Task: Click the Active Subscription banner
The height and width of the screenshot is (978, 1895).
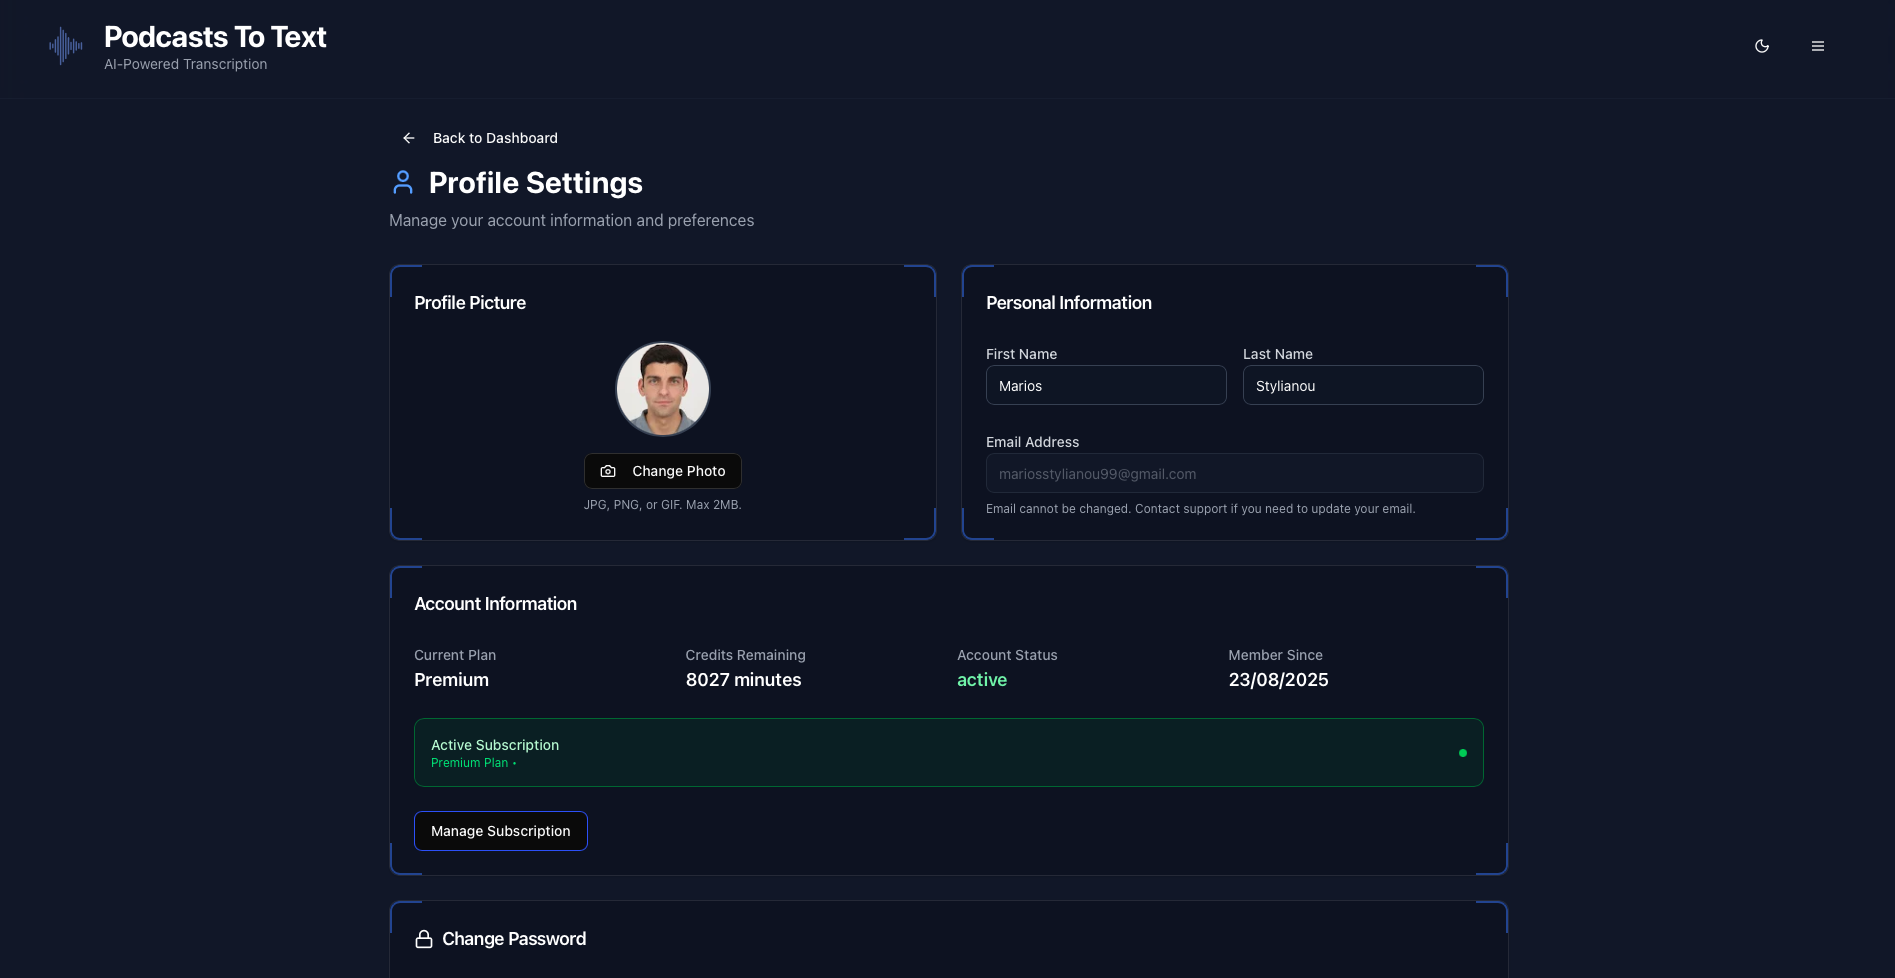Action: pos(949,752)
